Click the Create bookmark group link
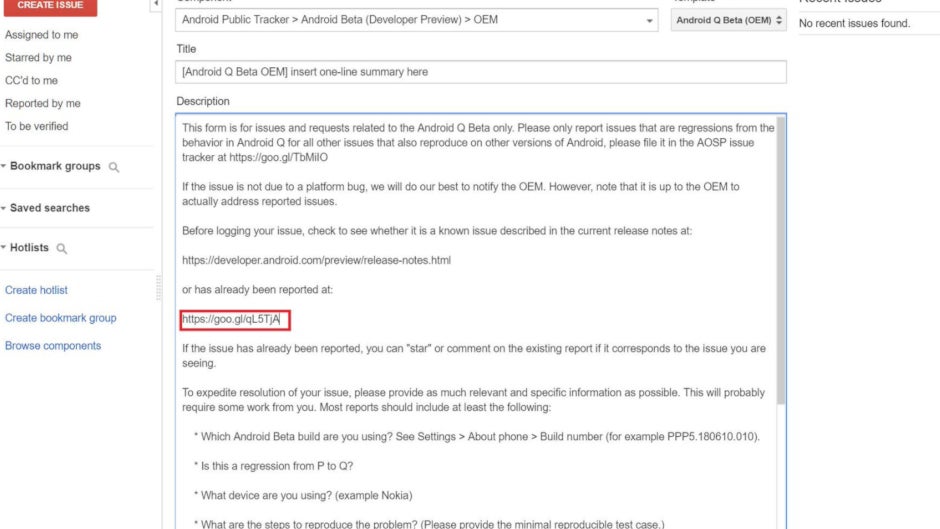The width and height of the screenshot is (940, 529). click(x=61, y=318)
